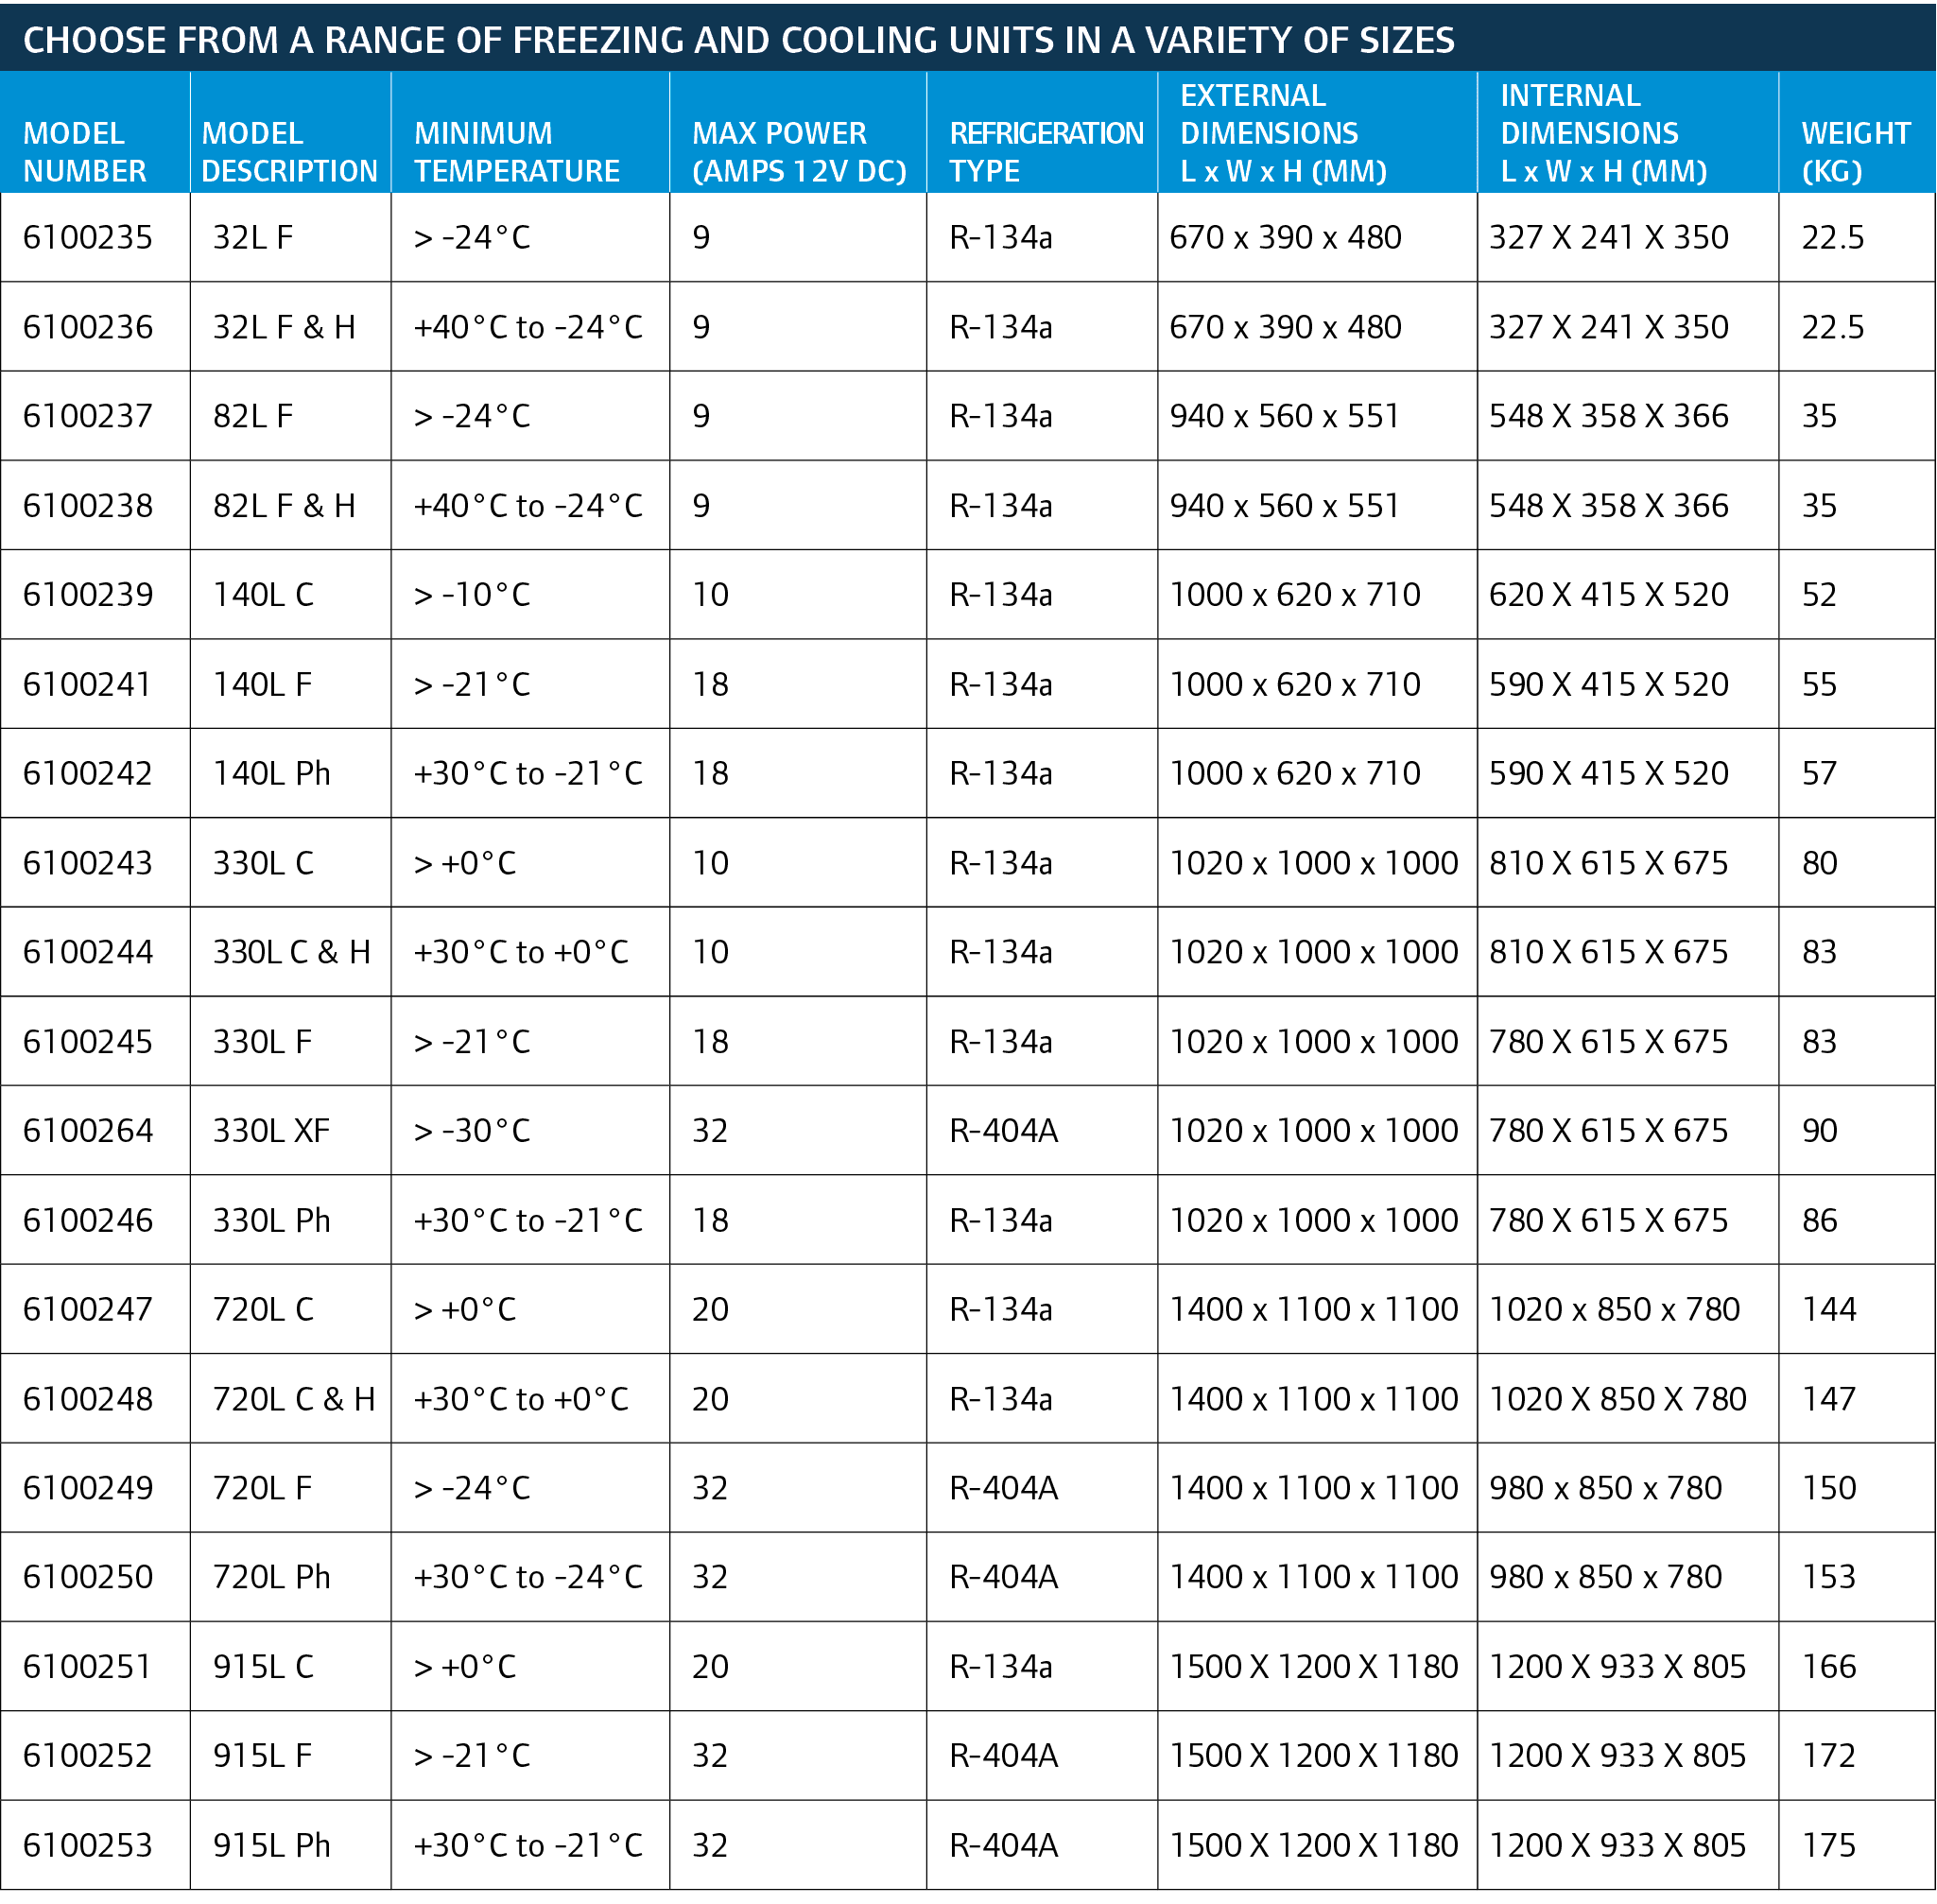Select model number 6100246
Screen dimensions: 1937x1904
pos(88,1220)
